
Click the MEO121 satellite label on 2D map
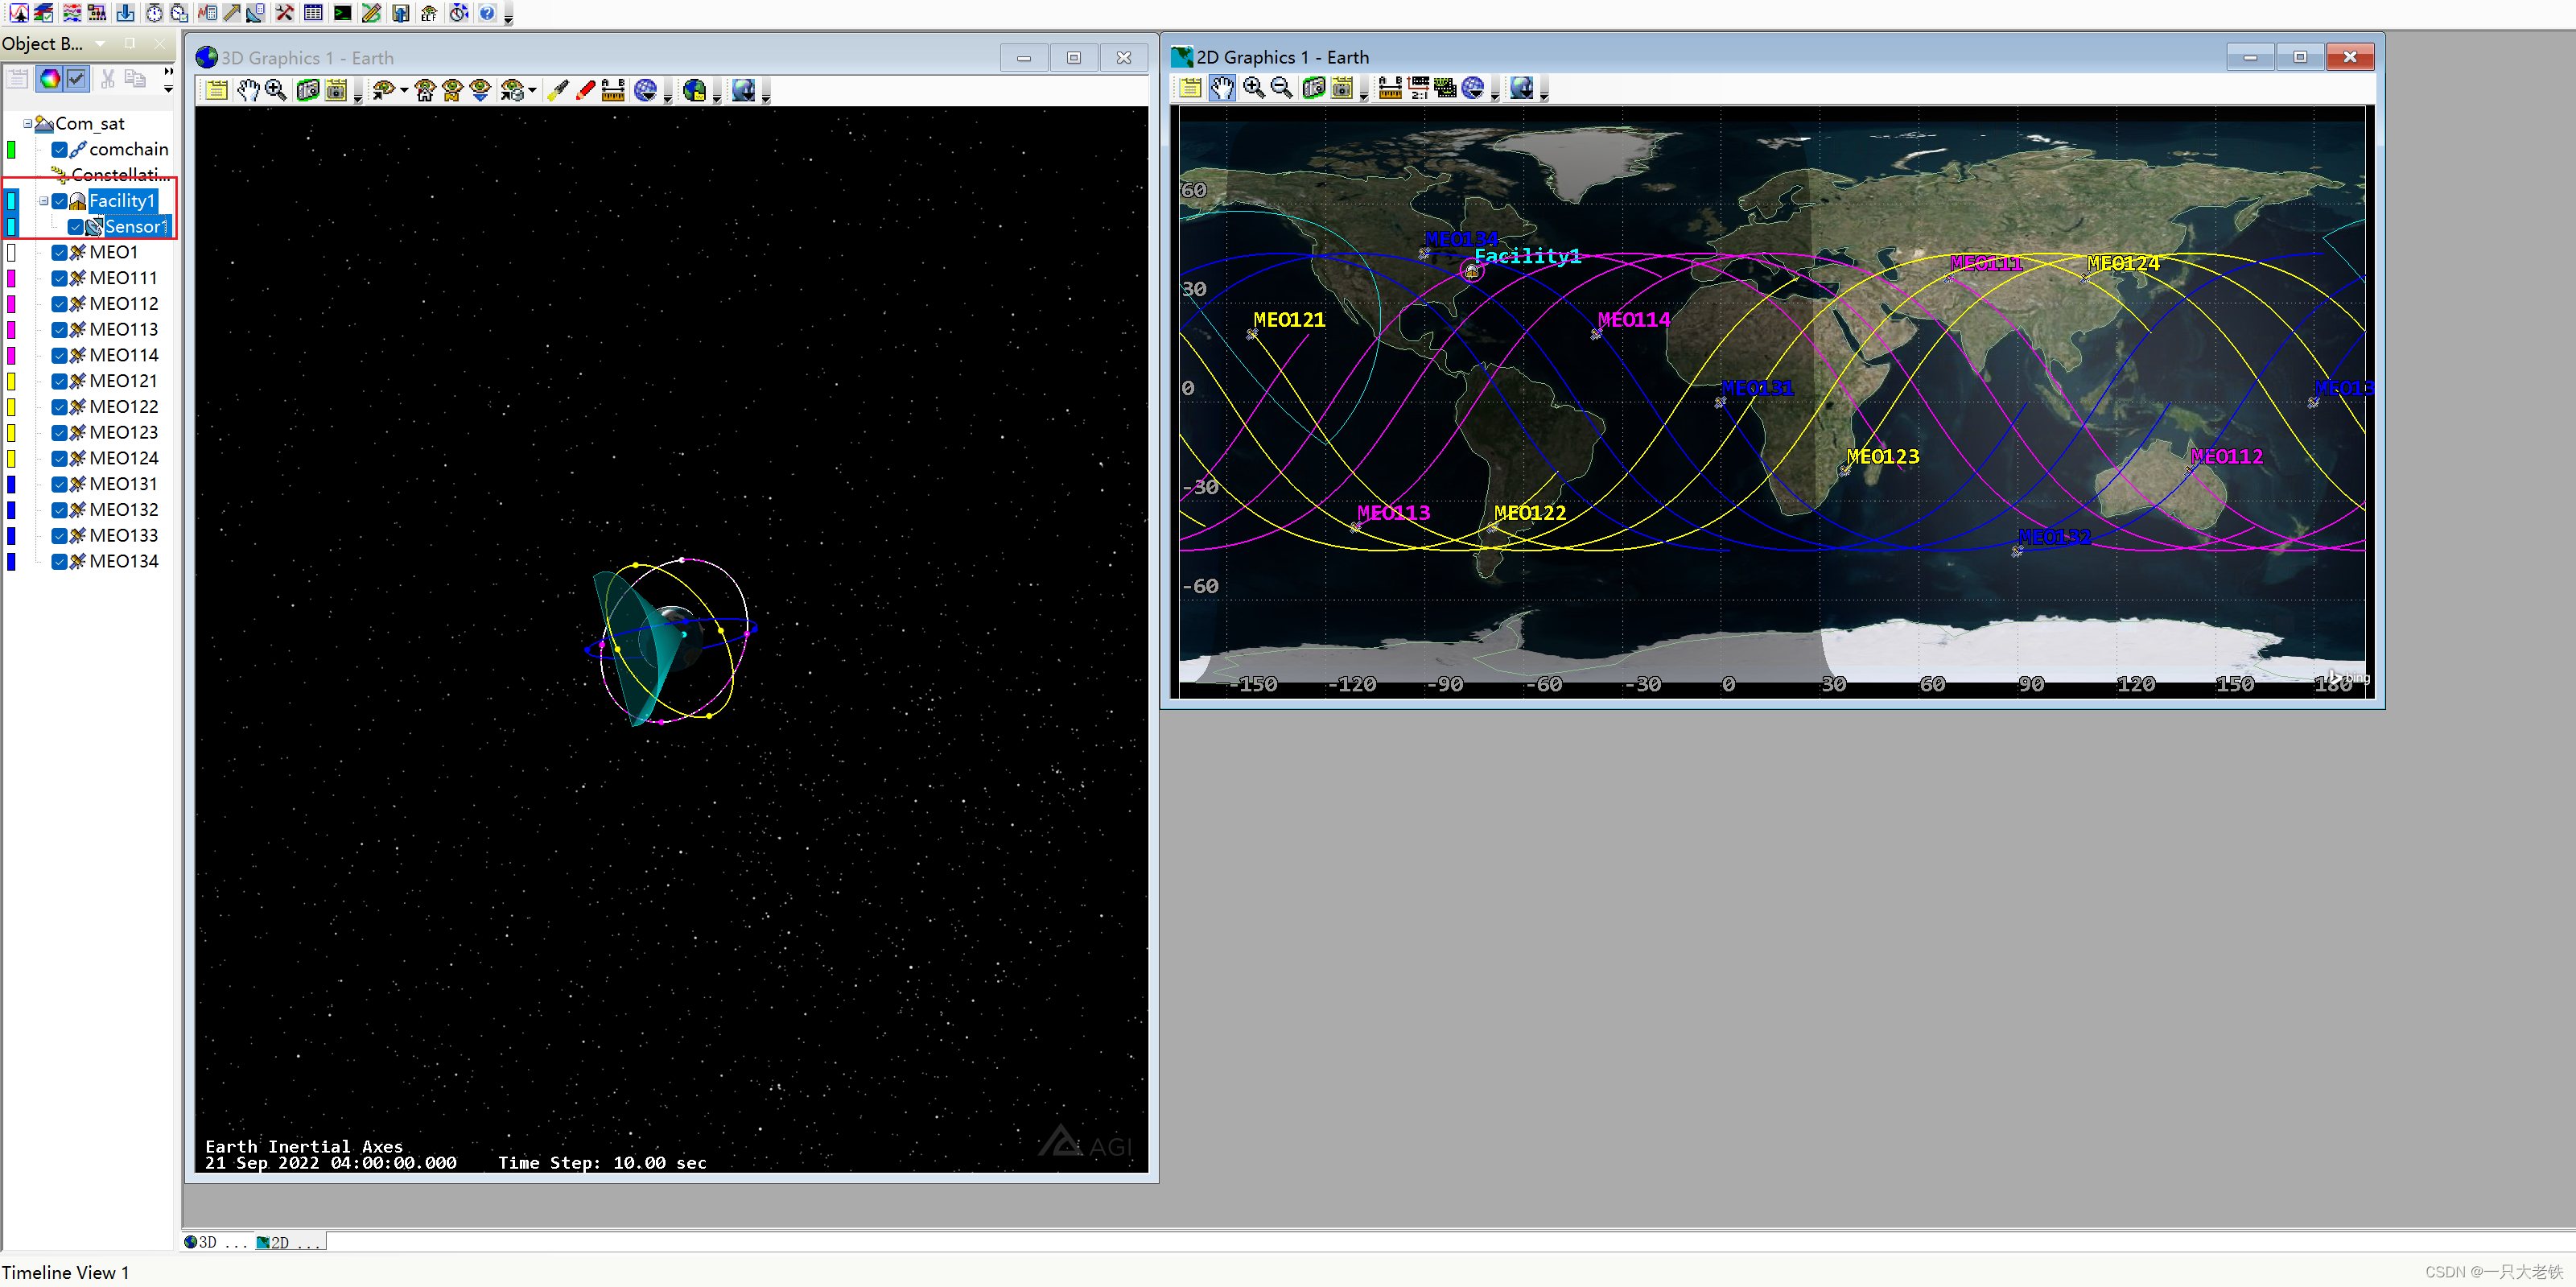(1289, 320)
